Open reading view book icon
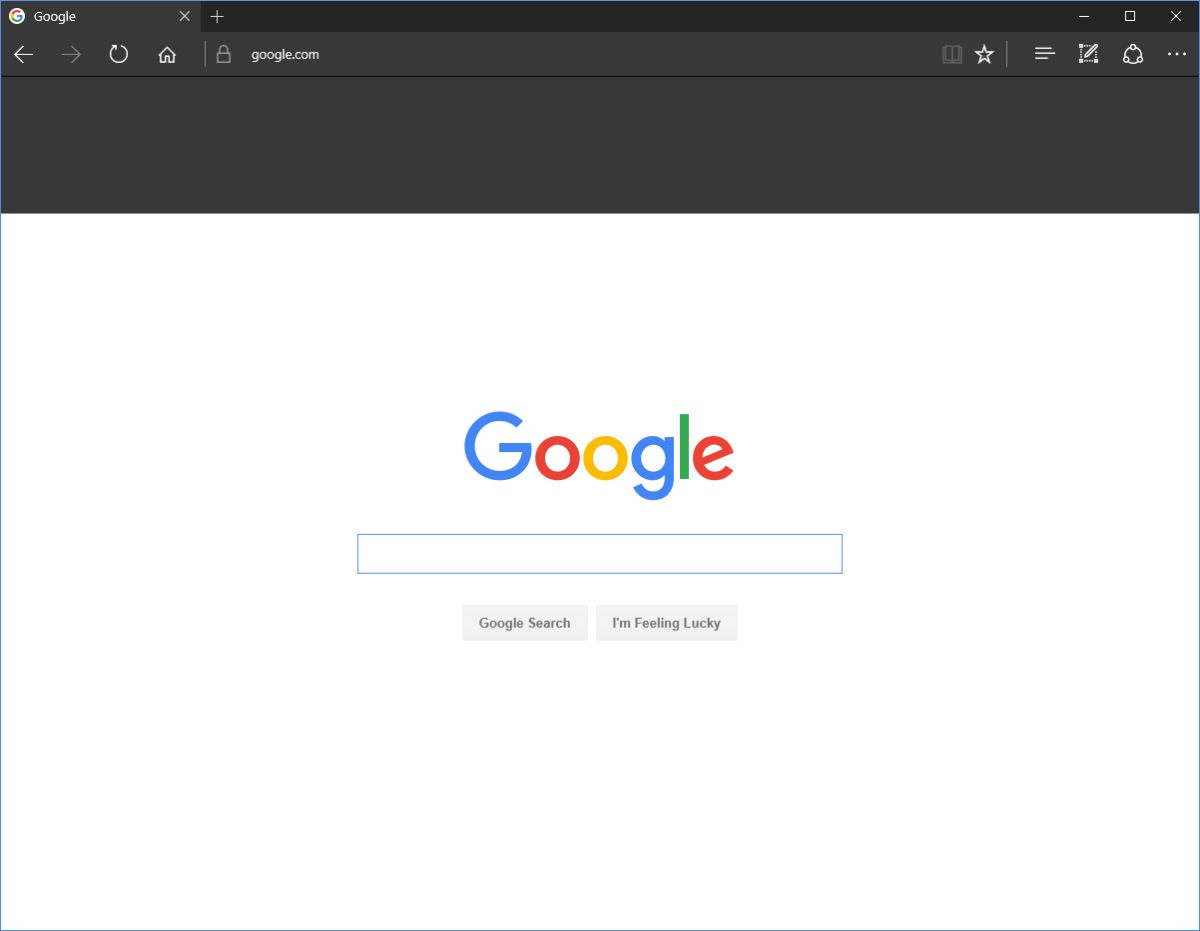The image size is (1200, 931). coord(952,55)
